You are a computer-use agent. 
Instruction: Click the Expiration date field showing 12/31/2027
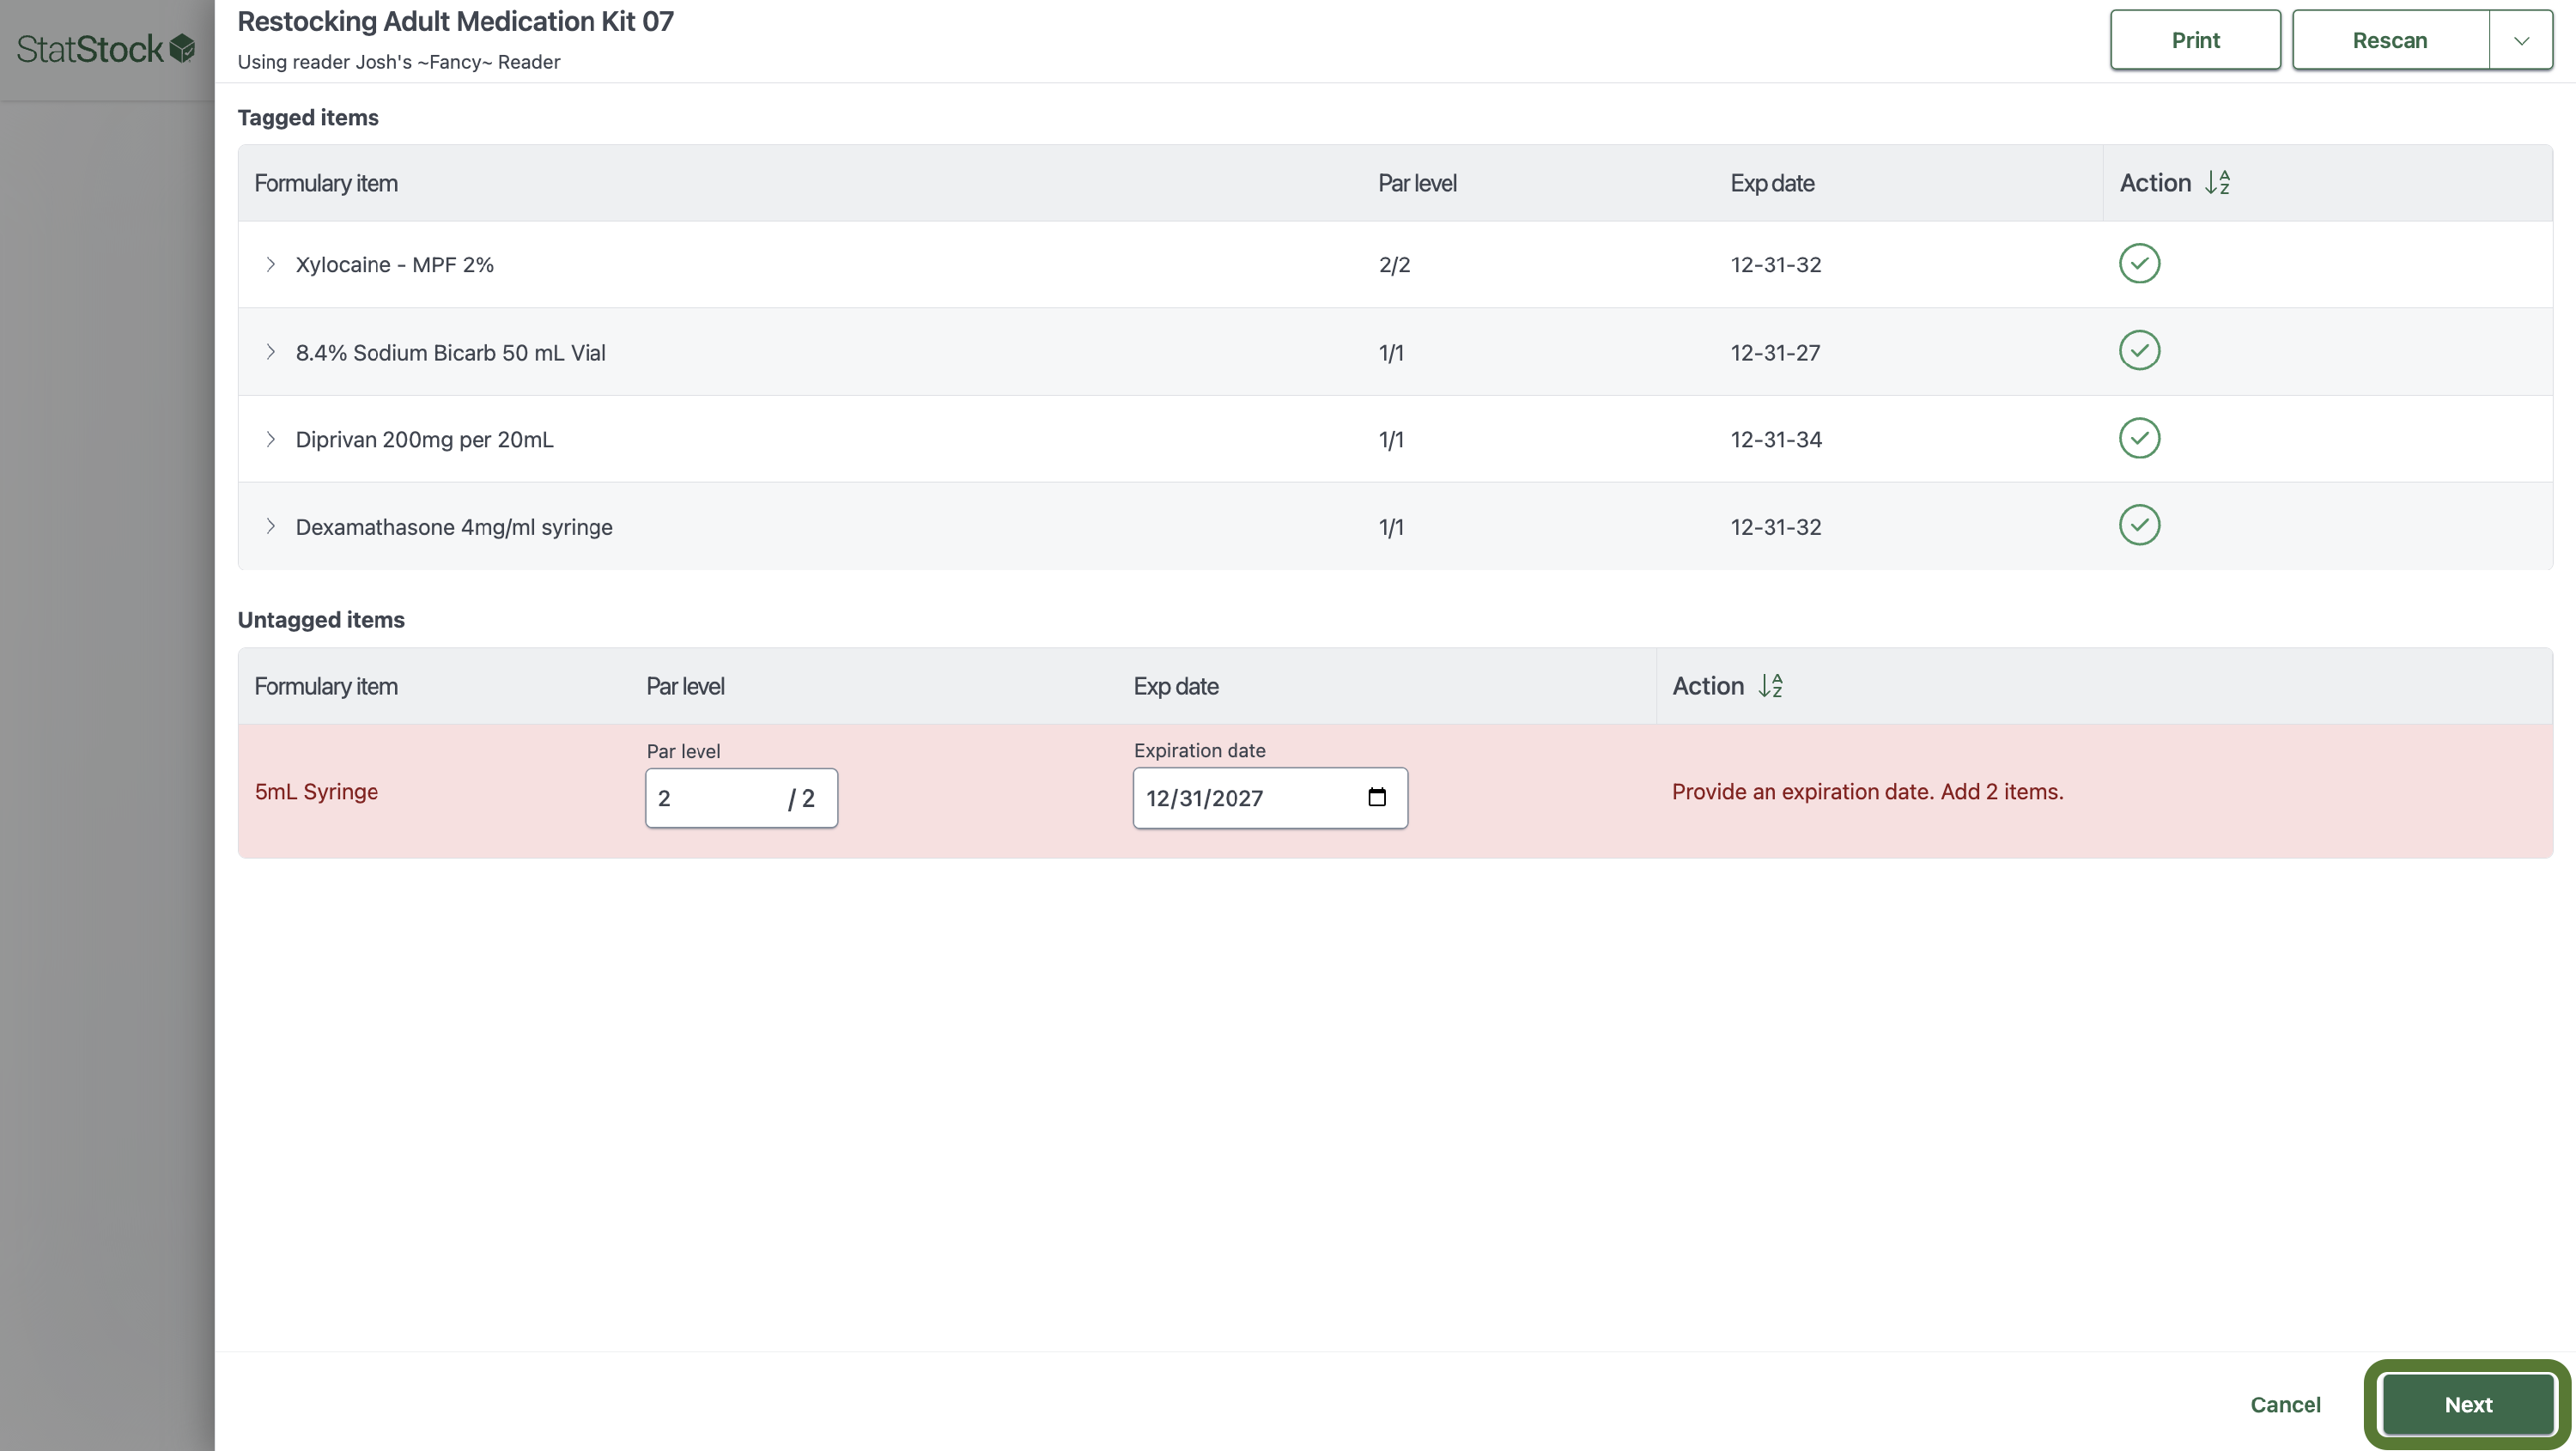coord(1270,798)
